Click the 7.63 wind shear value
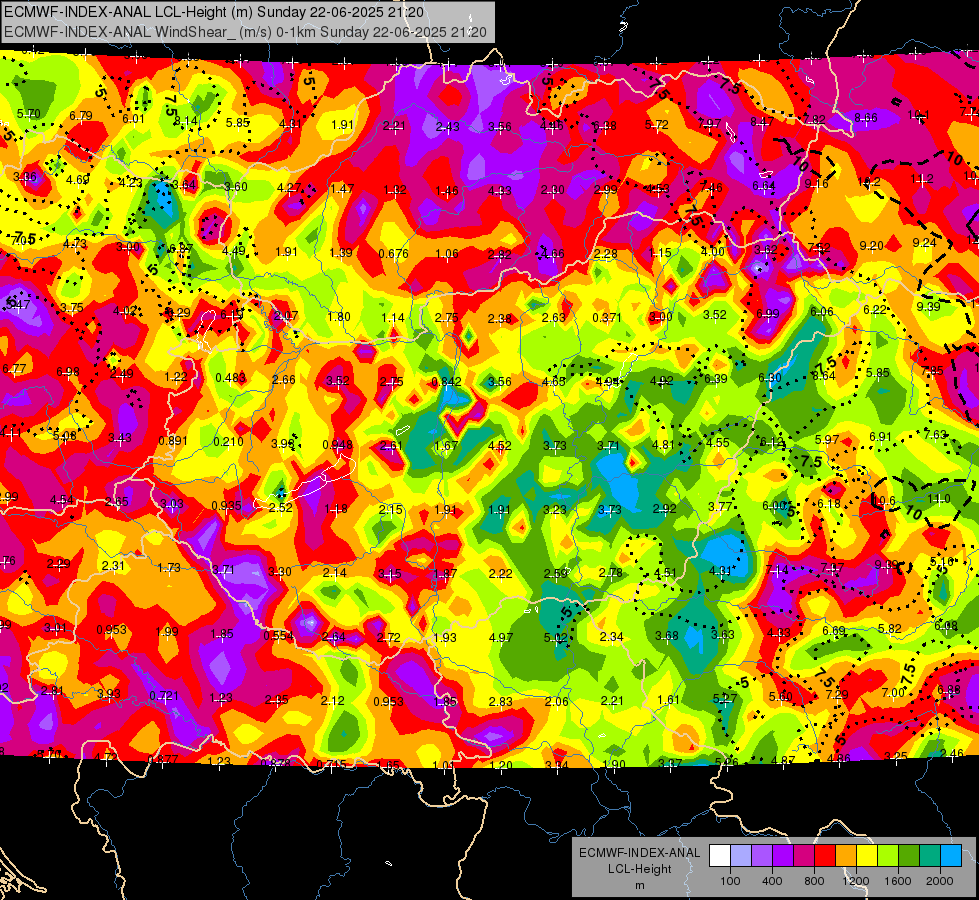 [x=935, y=435]
